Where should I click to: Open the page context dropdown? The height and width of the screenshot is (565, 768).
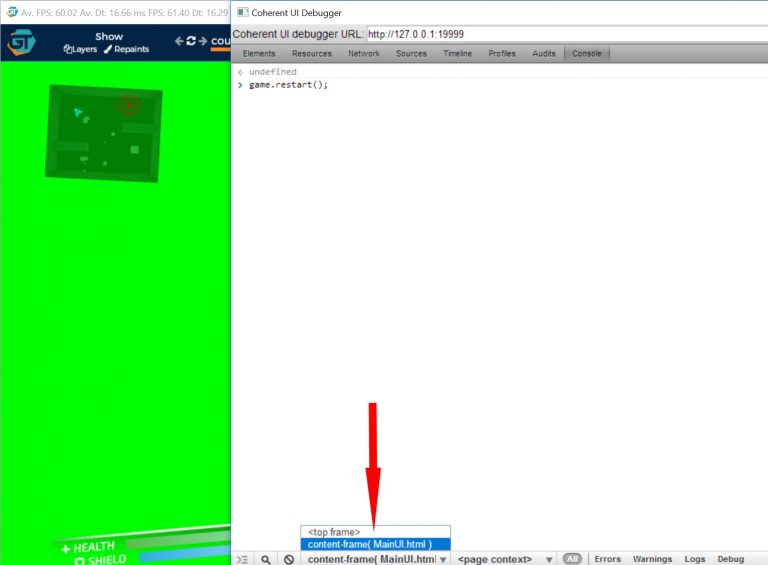(x=505, y=559)
